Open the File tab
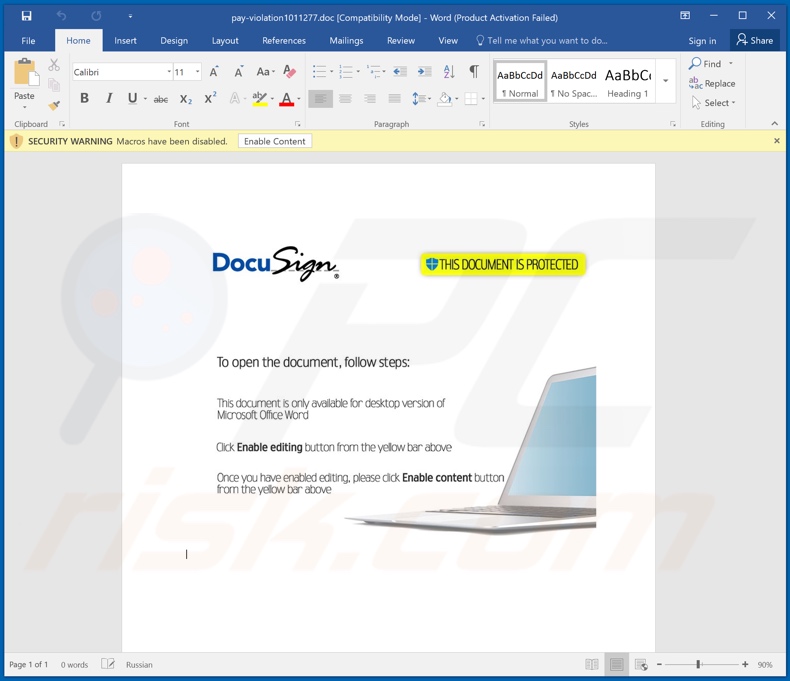 28,41
